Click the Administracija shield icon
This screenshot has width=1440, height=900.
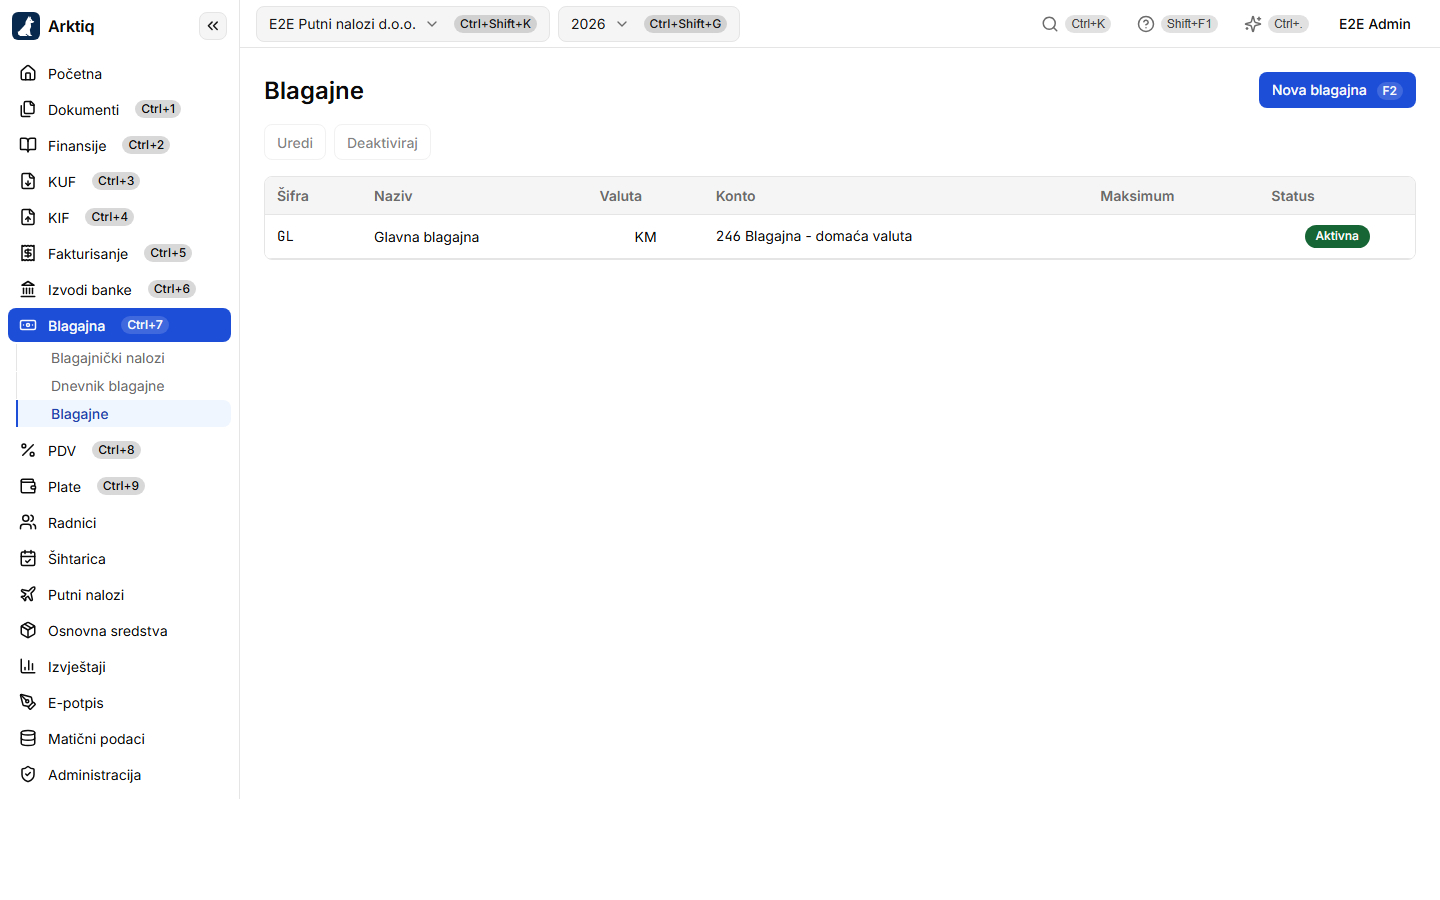tap(28, 774)
